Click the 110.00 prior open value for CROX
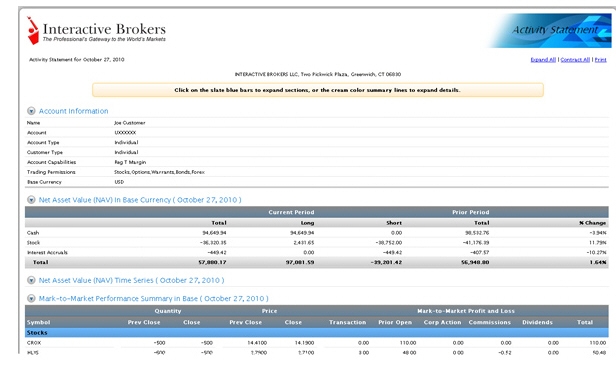Image resolution: width=616 pixels, height=373 pixels. [408, 343]
